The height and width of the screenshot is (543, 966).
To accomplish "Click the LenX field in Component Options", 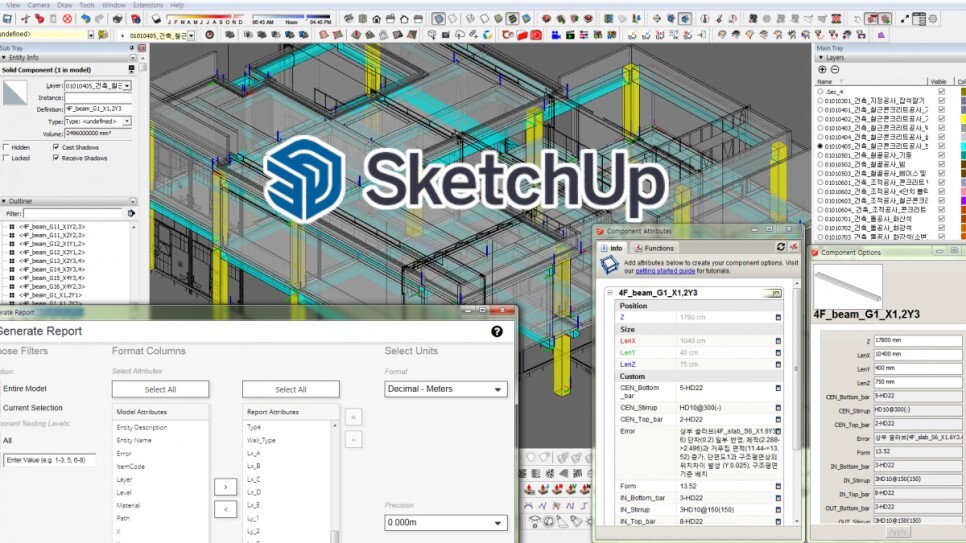I will click(x=917, y=354).
